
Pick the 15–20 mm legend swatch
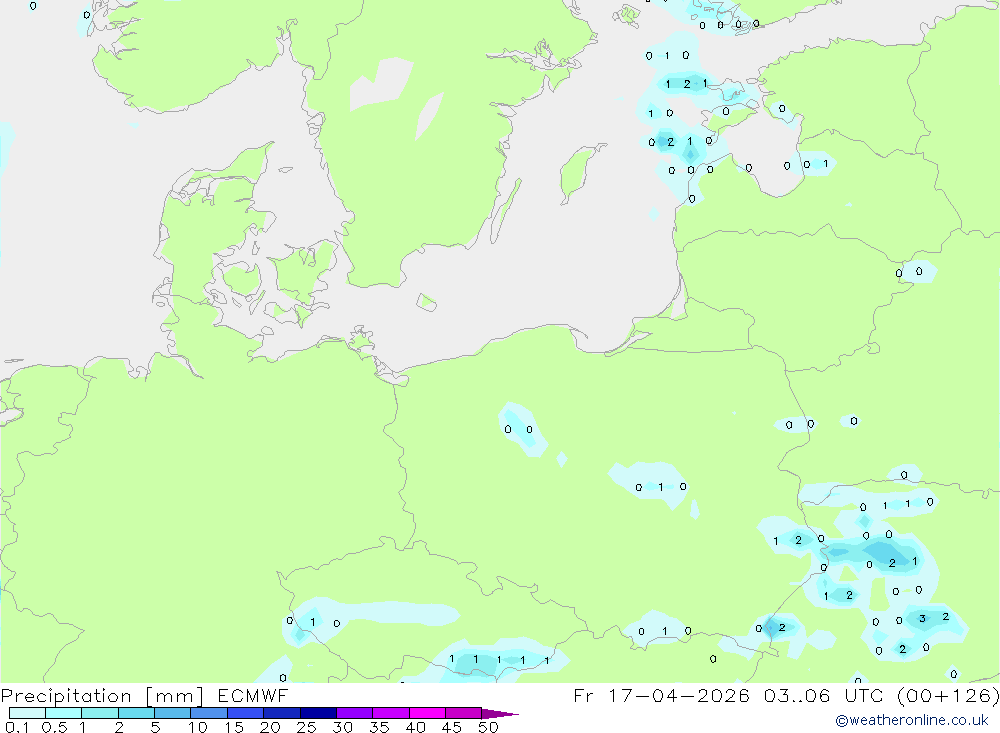click(246, 713)
